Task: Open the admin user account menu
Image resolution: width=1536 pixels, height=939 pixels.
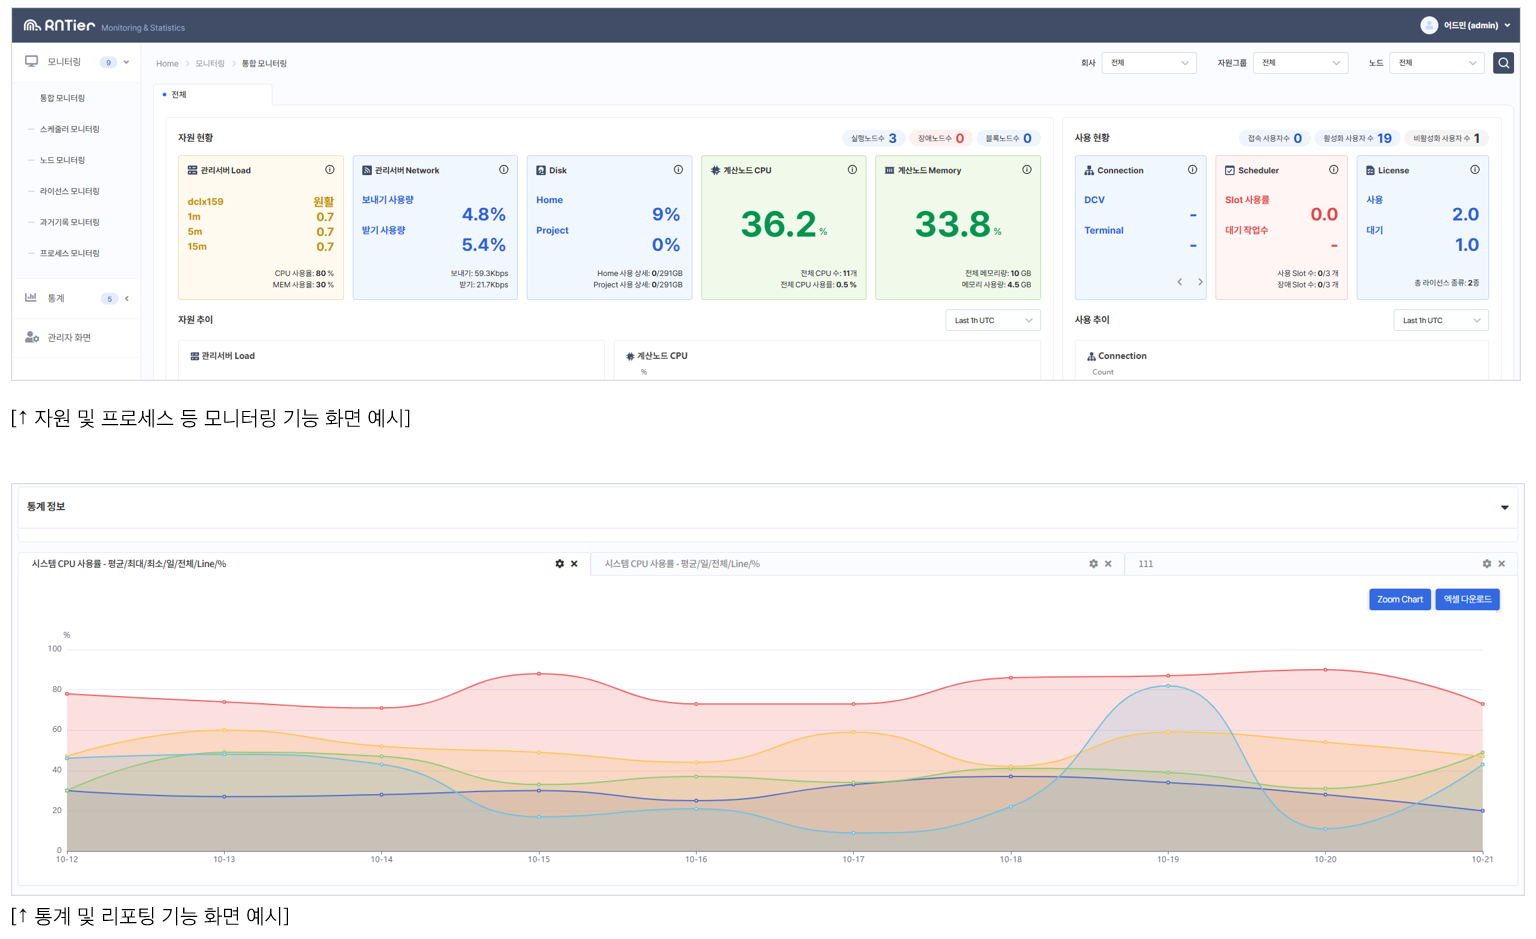Action: pyautogui.click(x=1466, y=25)
